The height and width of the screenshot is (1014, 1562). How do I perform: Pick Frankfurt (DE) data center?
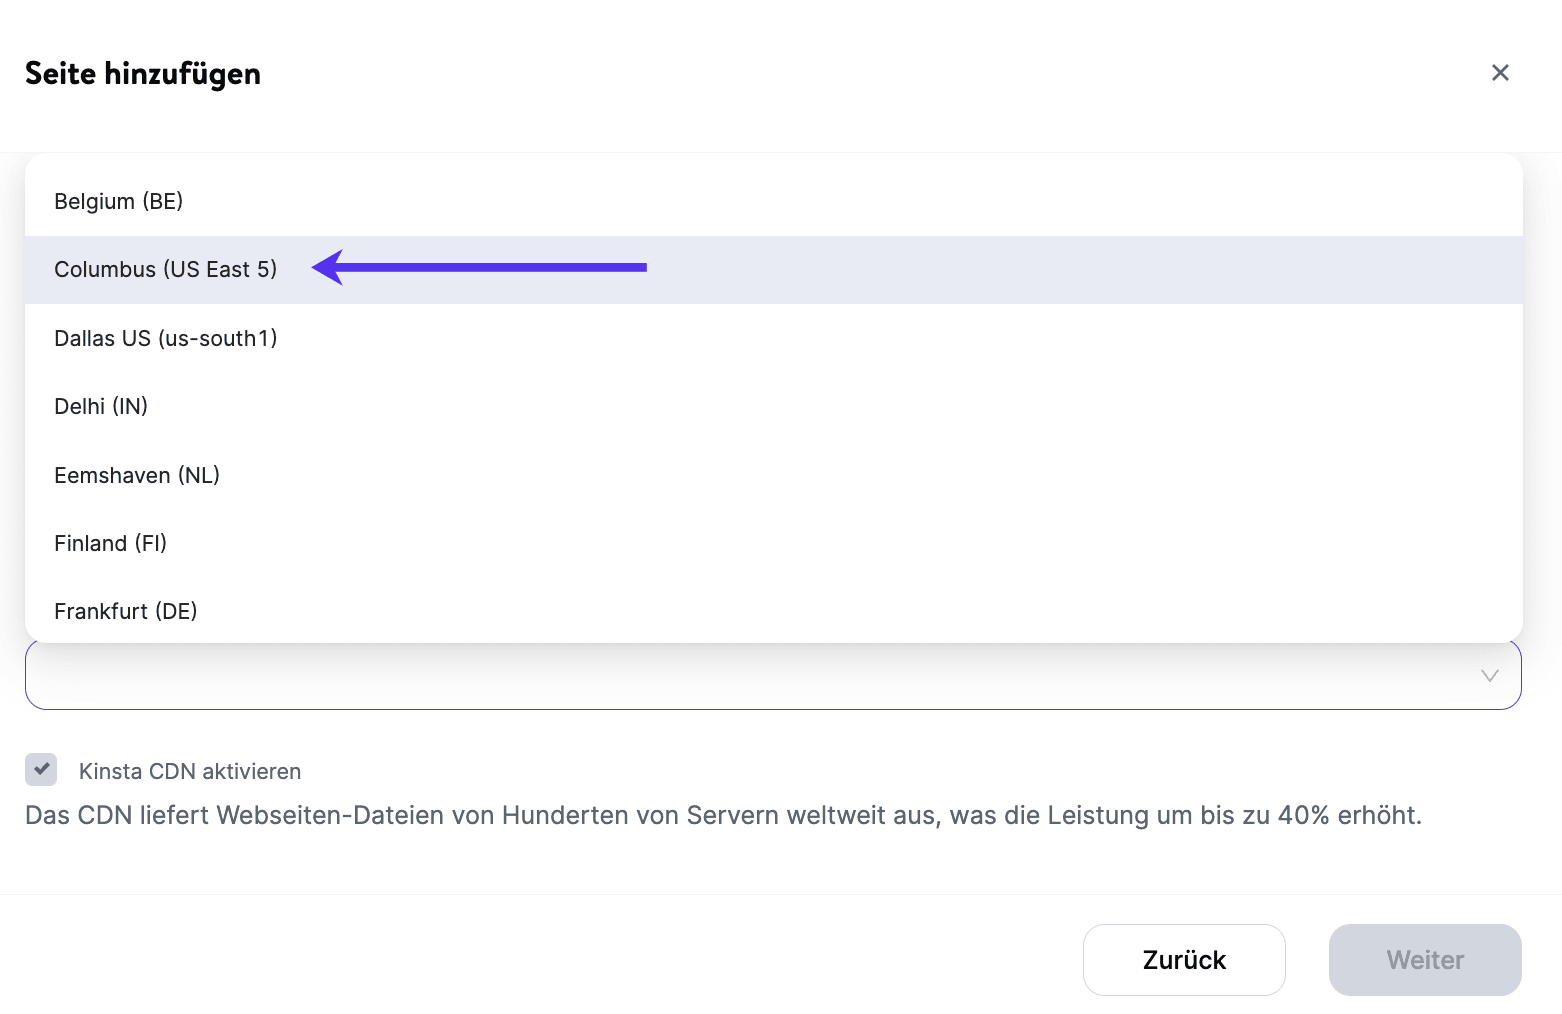(x=126, y=612)
